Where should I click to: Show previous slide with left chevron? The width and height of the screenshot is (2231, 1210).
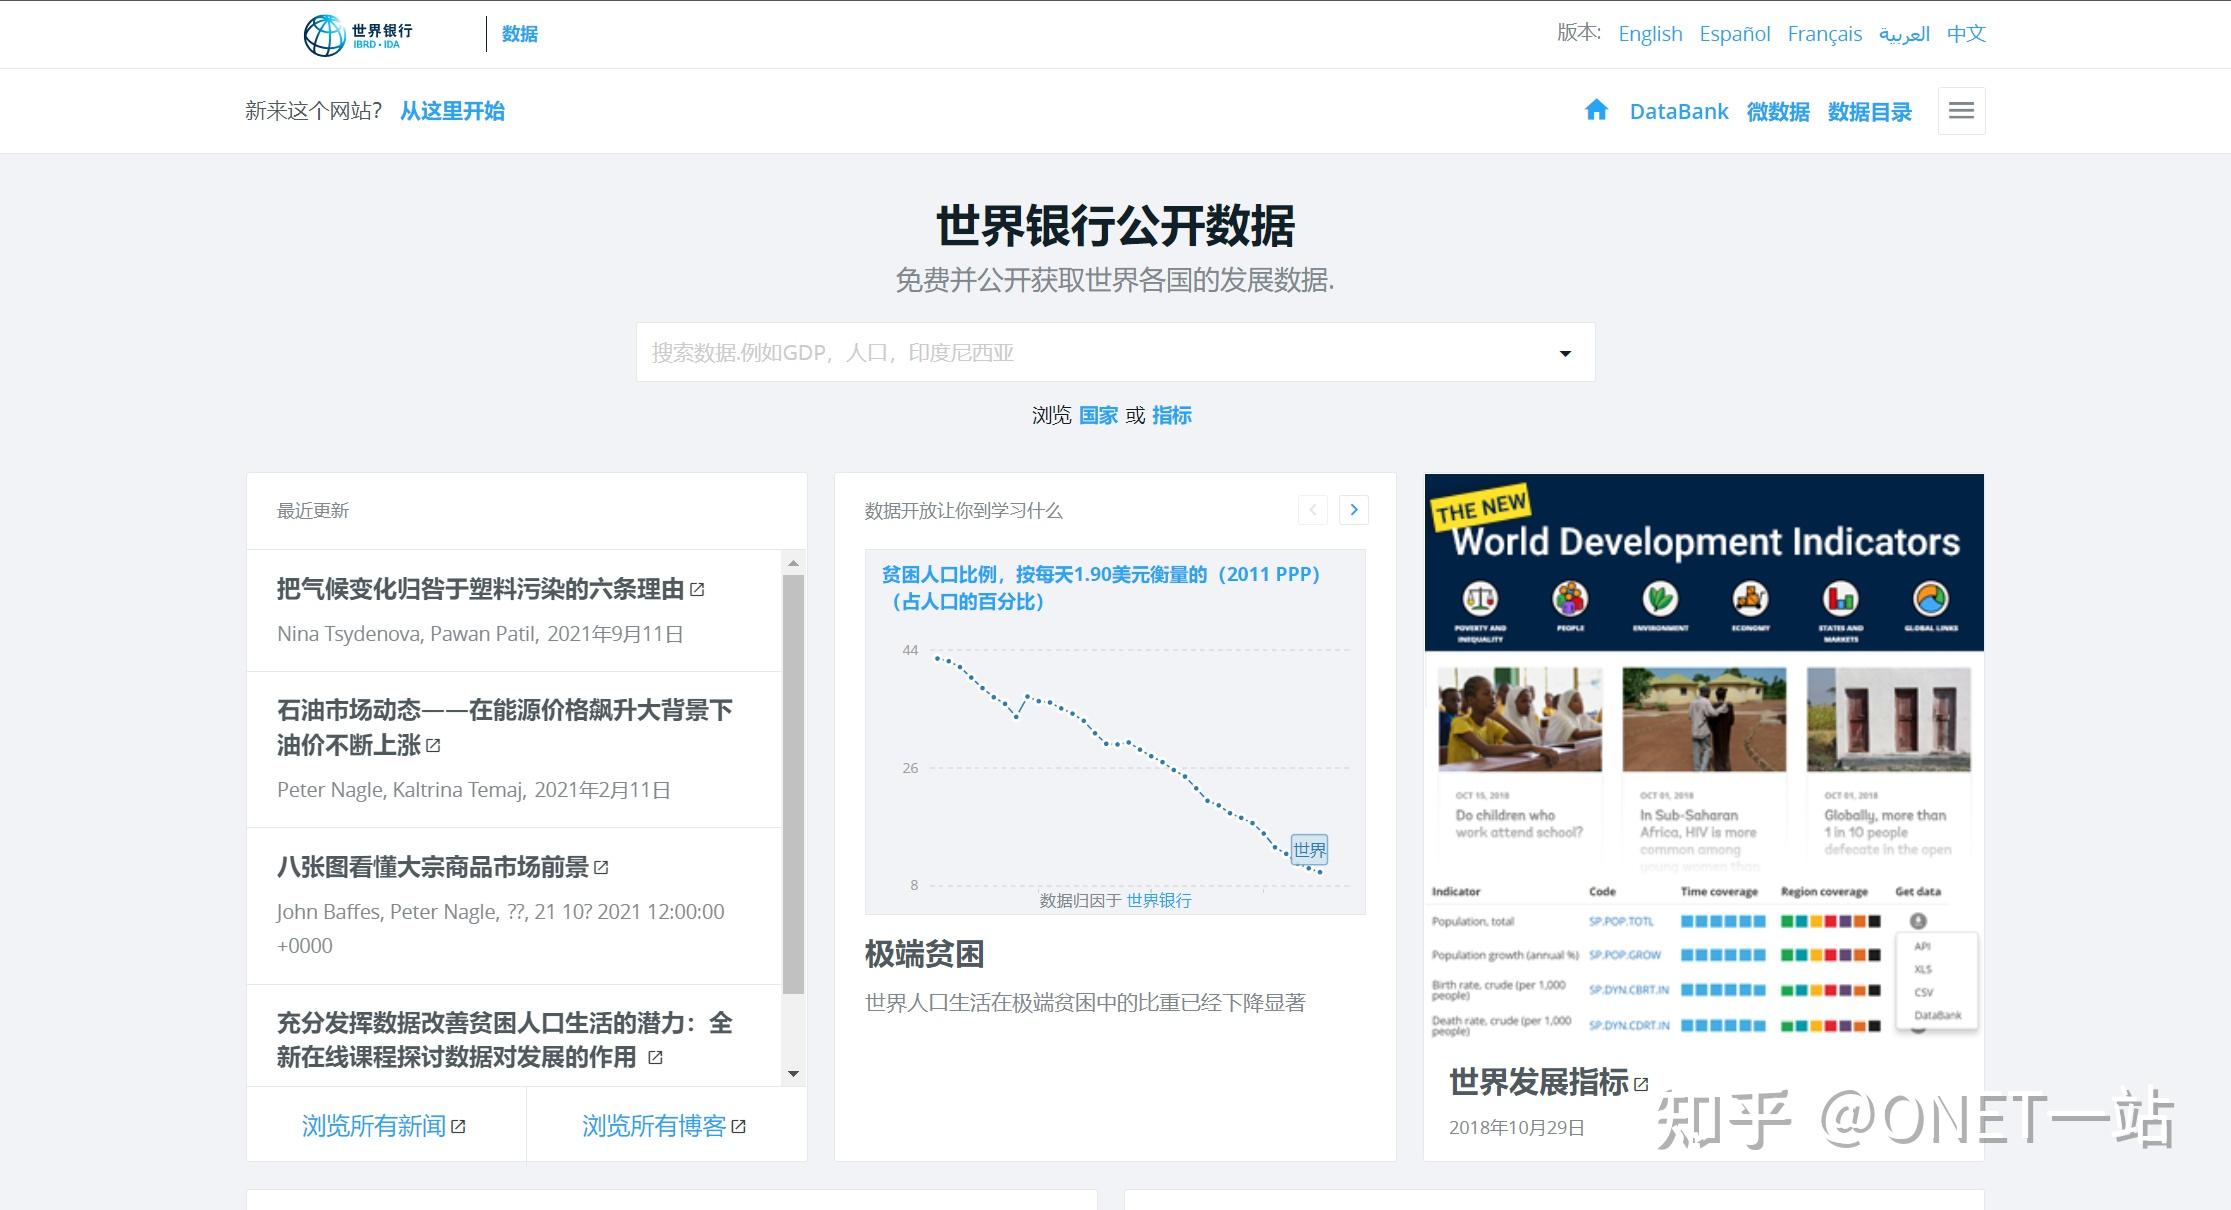pyautogui.click(x=1312, y=510)
